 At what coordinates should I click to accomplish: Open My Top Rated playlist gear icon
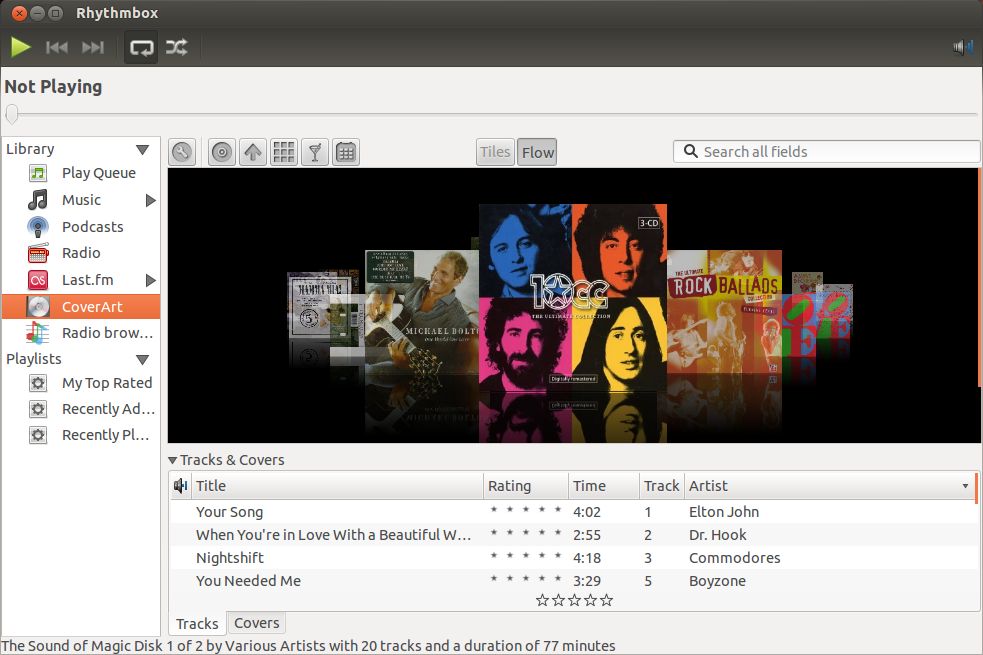tap(38, 383)
